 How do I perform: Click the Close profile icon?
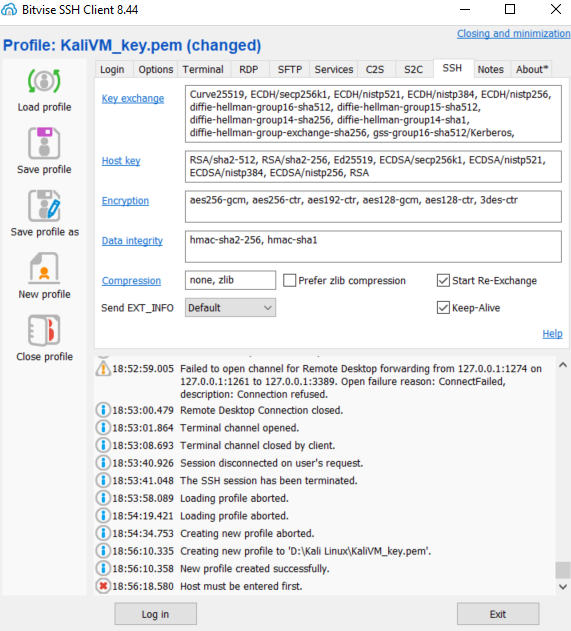tap(44, 330)
